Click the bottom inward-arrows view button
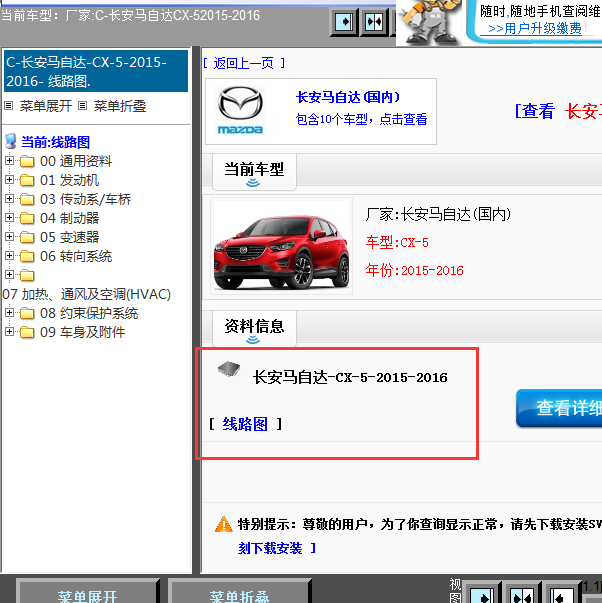602x603 pixels. click(x=522, y=594)
